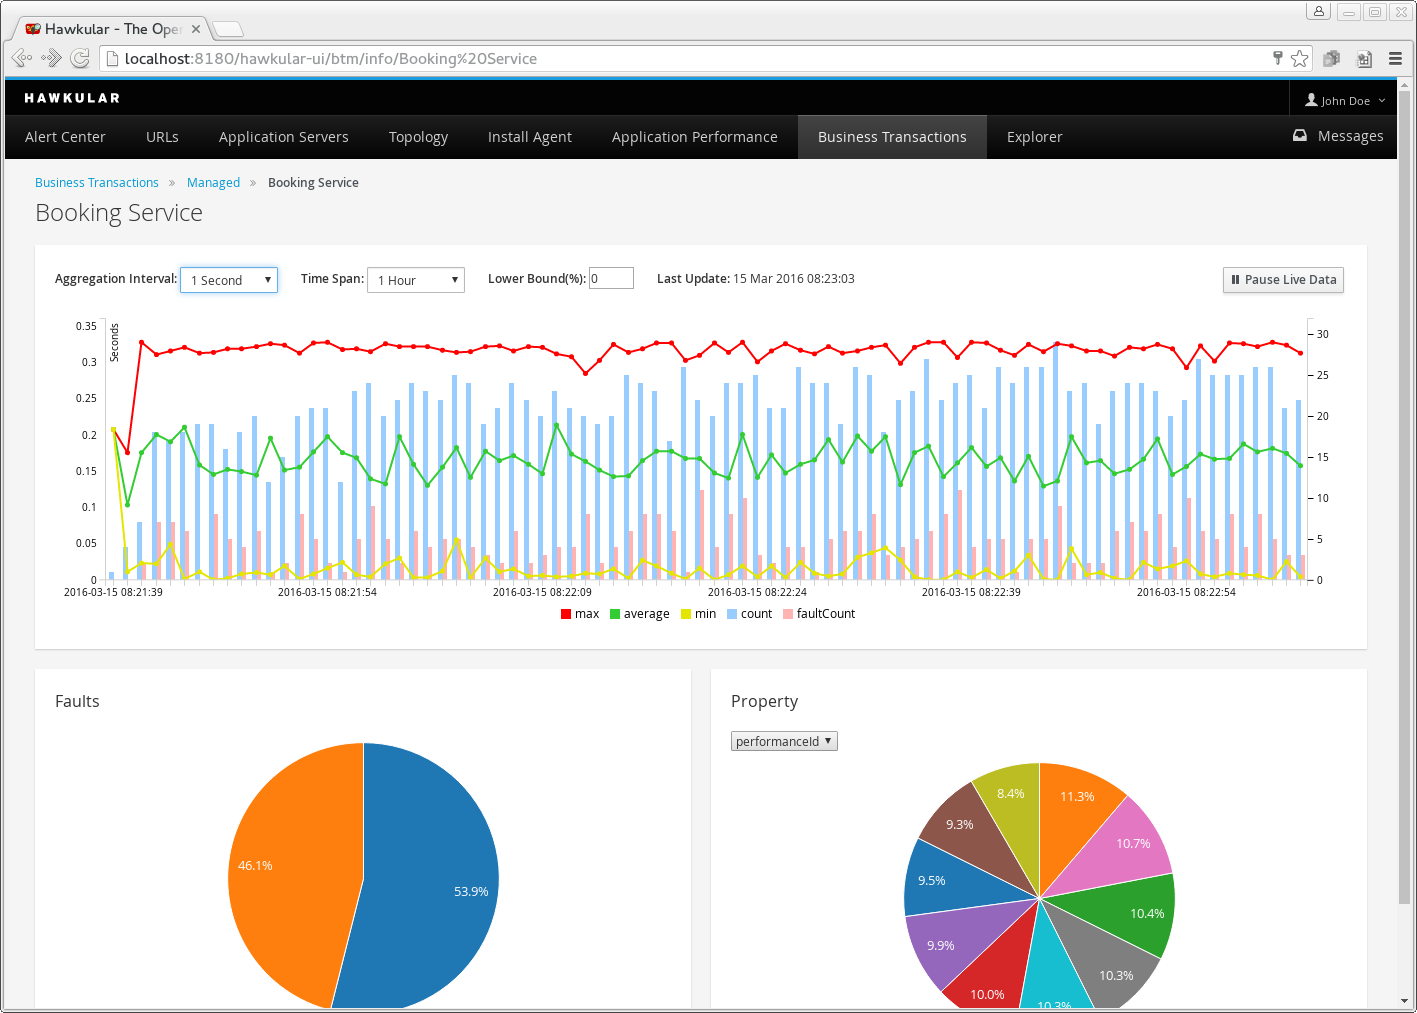Click the Messages inbox icon
The width and height of the screenshot is (1417, 1013).
pyautogui.click(x=1299, y=136)
